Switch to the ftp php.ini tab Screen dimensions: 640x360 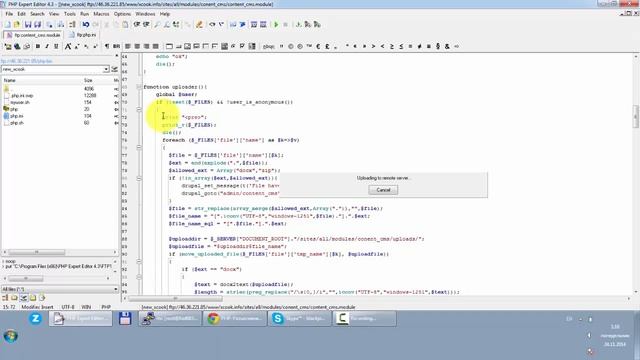83,35
